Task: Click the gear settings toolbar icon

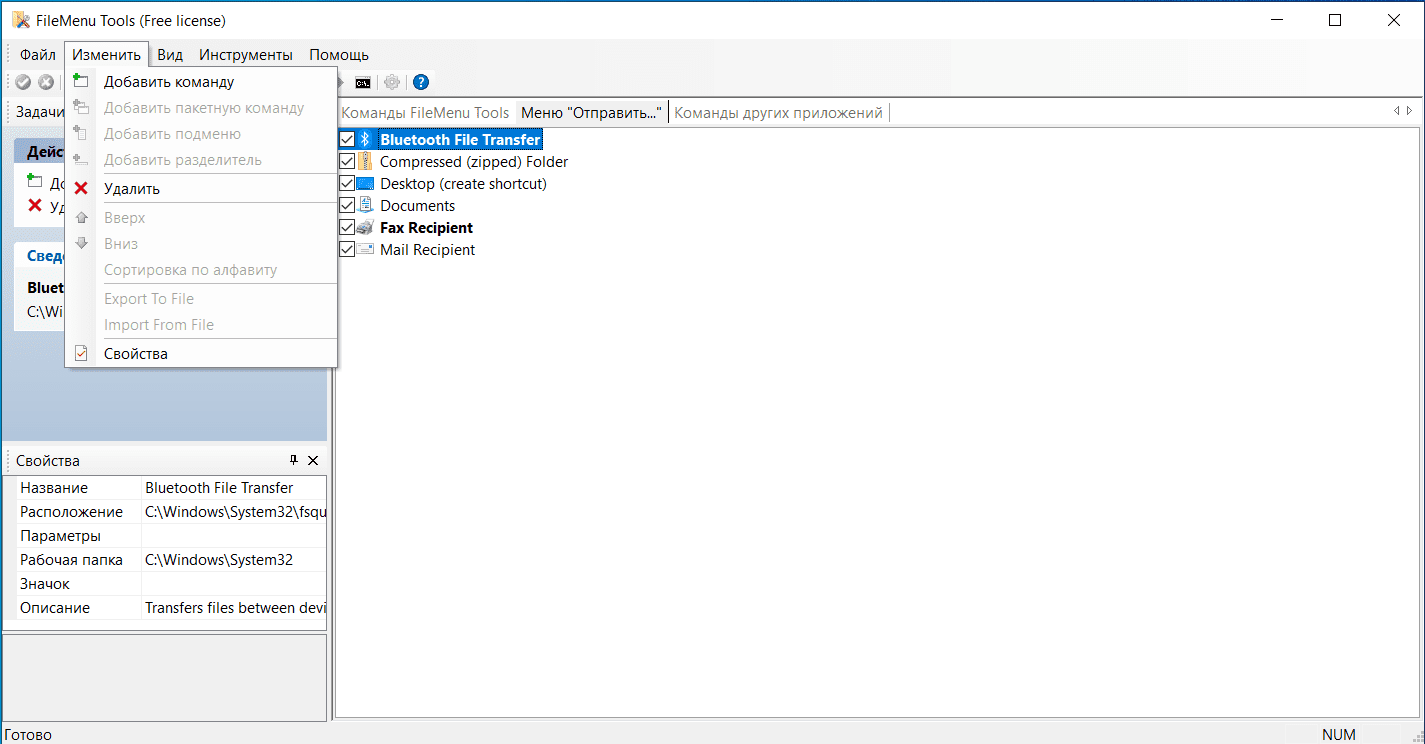Action: pyautogui.click(x=392, y=82)
